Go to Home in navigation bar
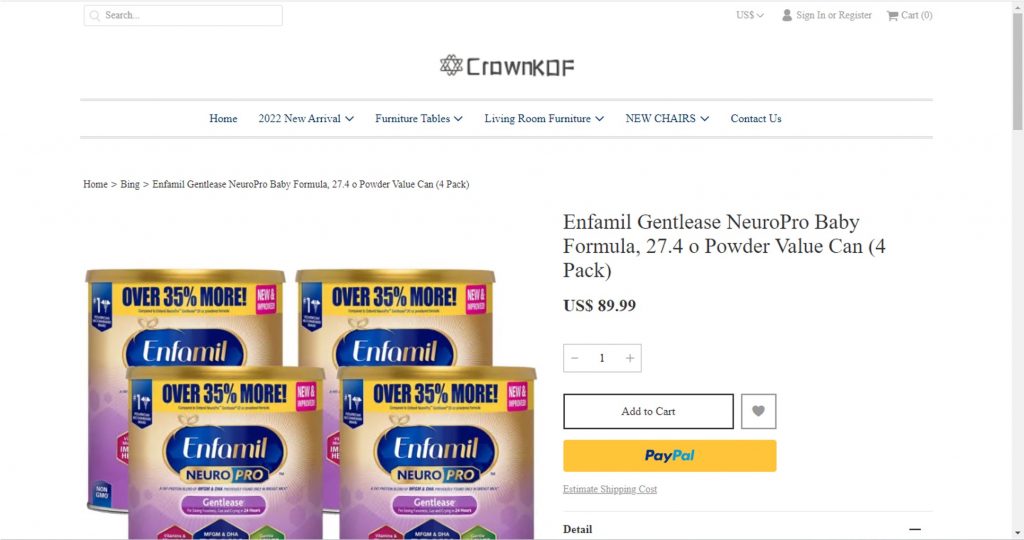Viewport: 1024px width, 540px height. (x=223, y=118)
